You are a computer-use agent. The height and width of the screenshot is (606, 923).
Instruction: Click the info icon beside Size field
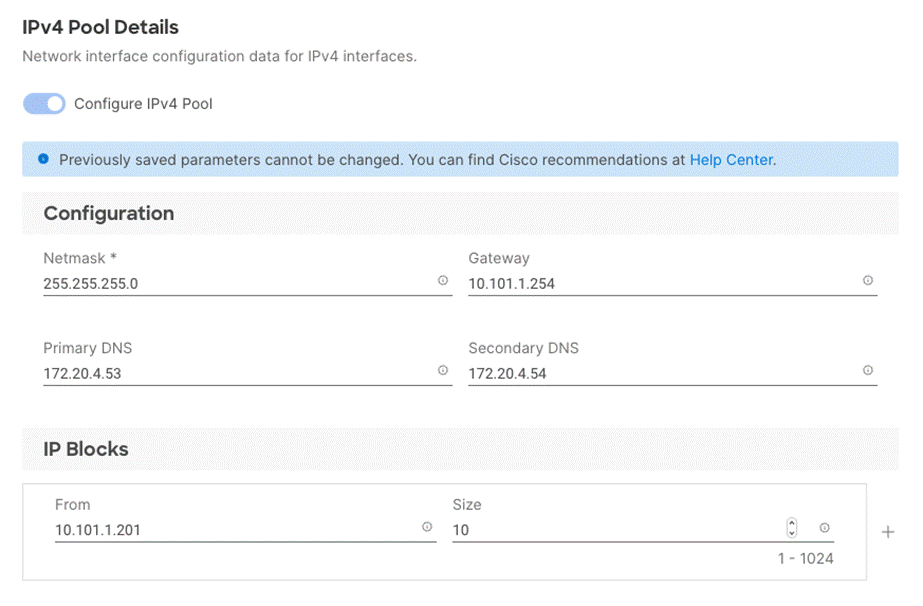[824, 527]
